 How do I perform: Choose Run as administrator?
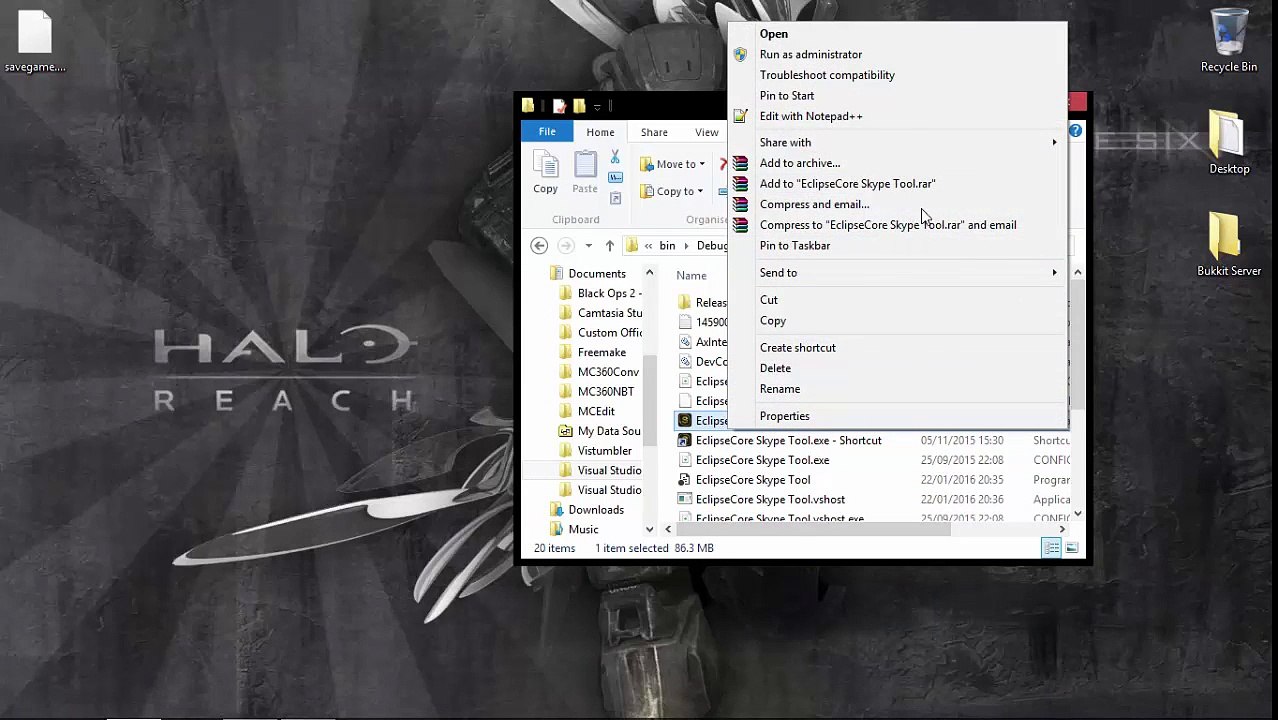(810, 54)
